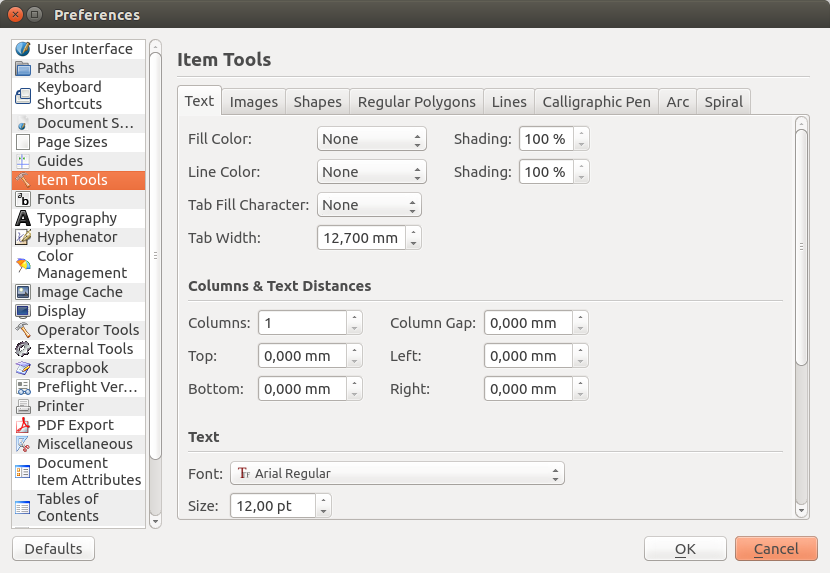This screenshot has height=573, width=830.
Task: Open the Tab Fill Character dropdown
Action: click(x=369, y=205)
